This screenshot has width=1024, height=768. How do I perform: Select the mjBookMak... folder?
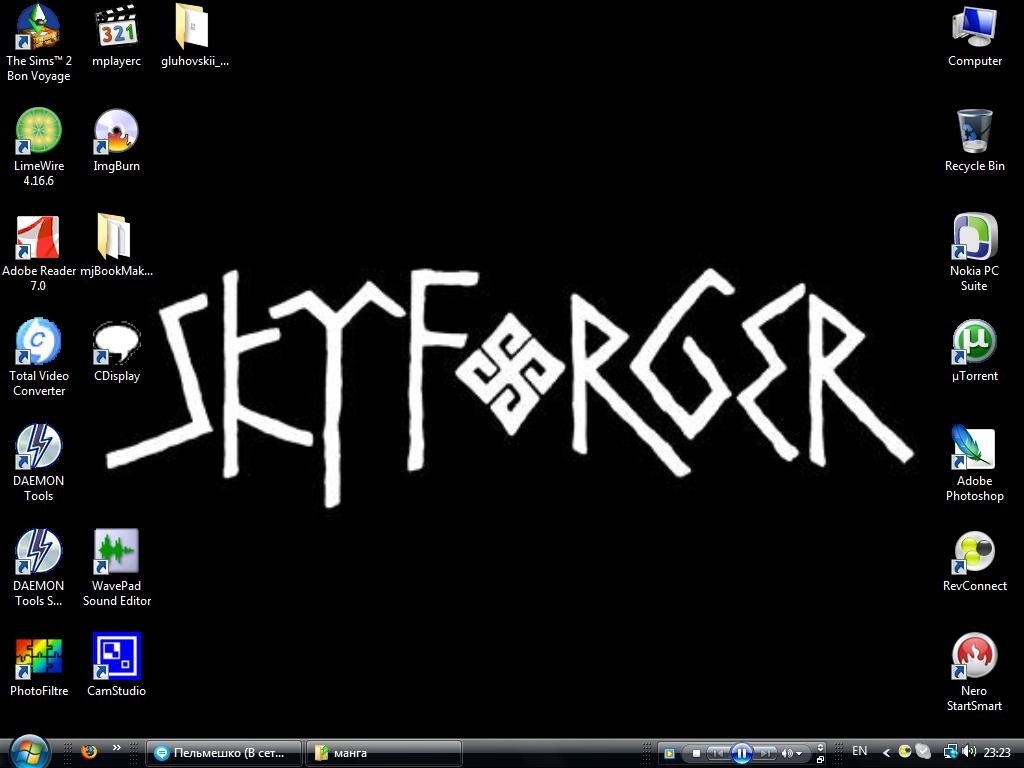click(116, 246)
